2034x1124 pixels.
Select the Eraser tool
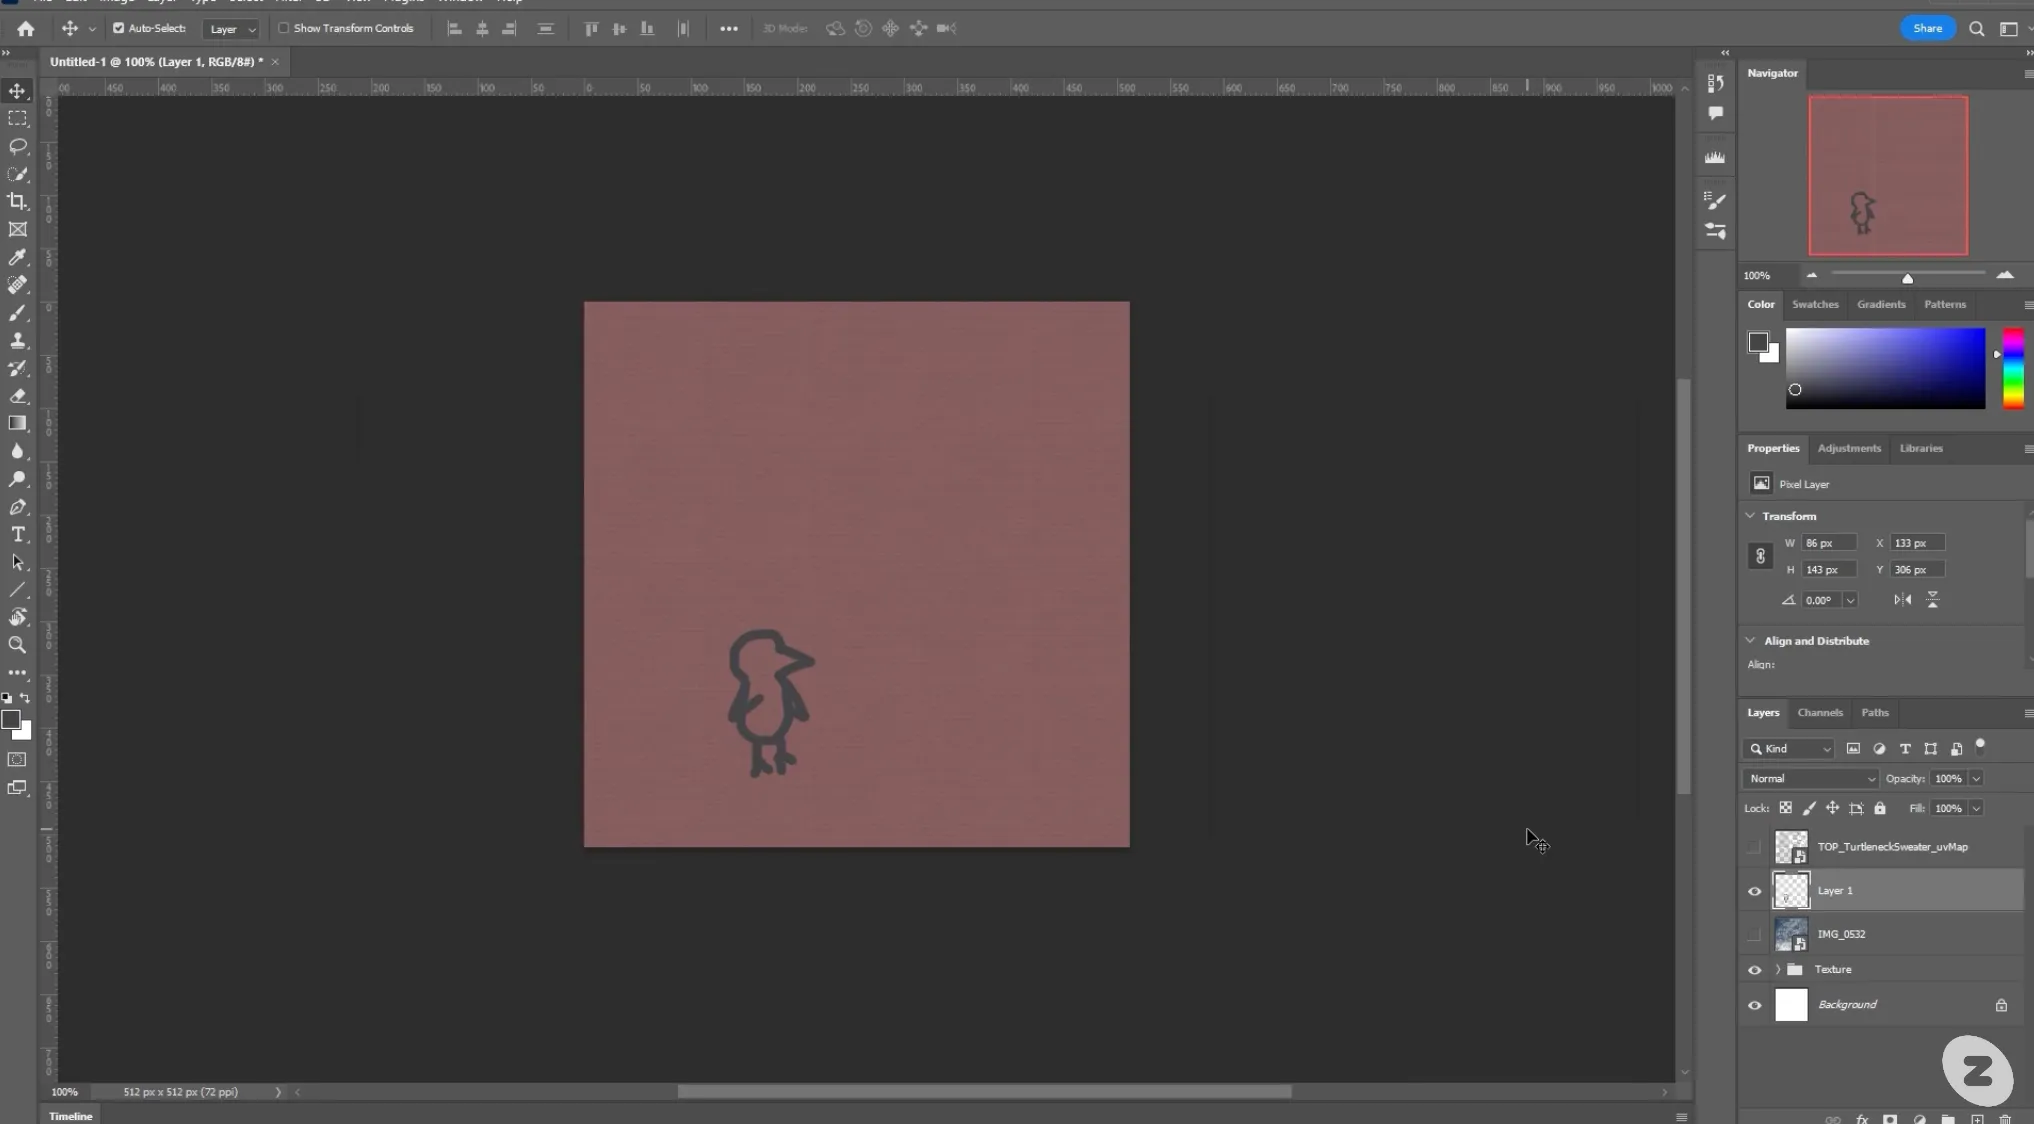point(18,396)
